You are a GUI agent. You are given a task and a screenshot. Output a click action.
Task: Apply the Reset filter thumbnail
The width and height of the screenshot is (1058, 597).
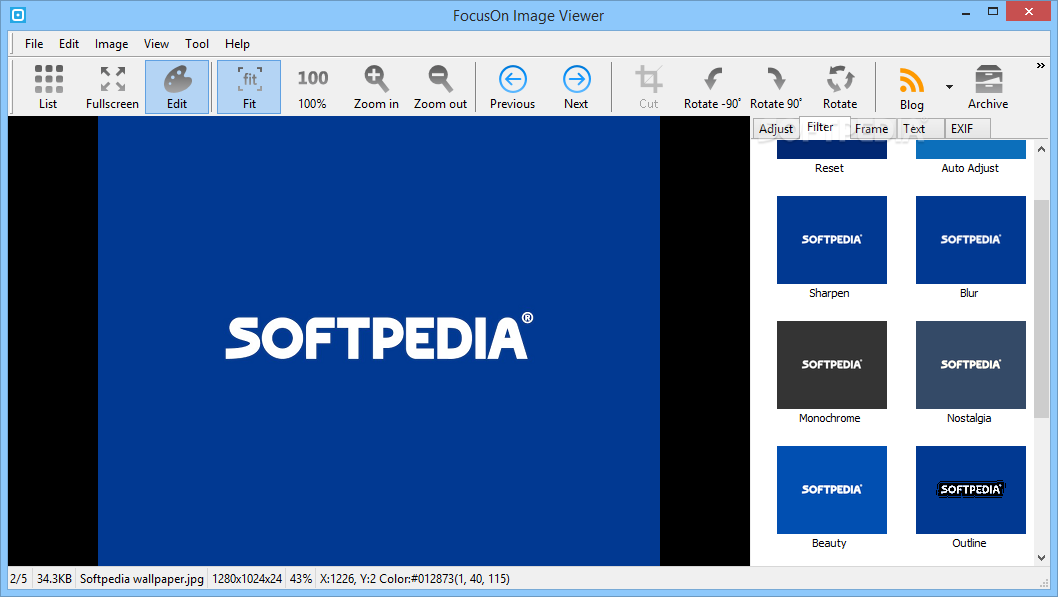tap(831, 150)
